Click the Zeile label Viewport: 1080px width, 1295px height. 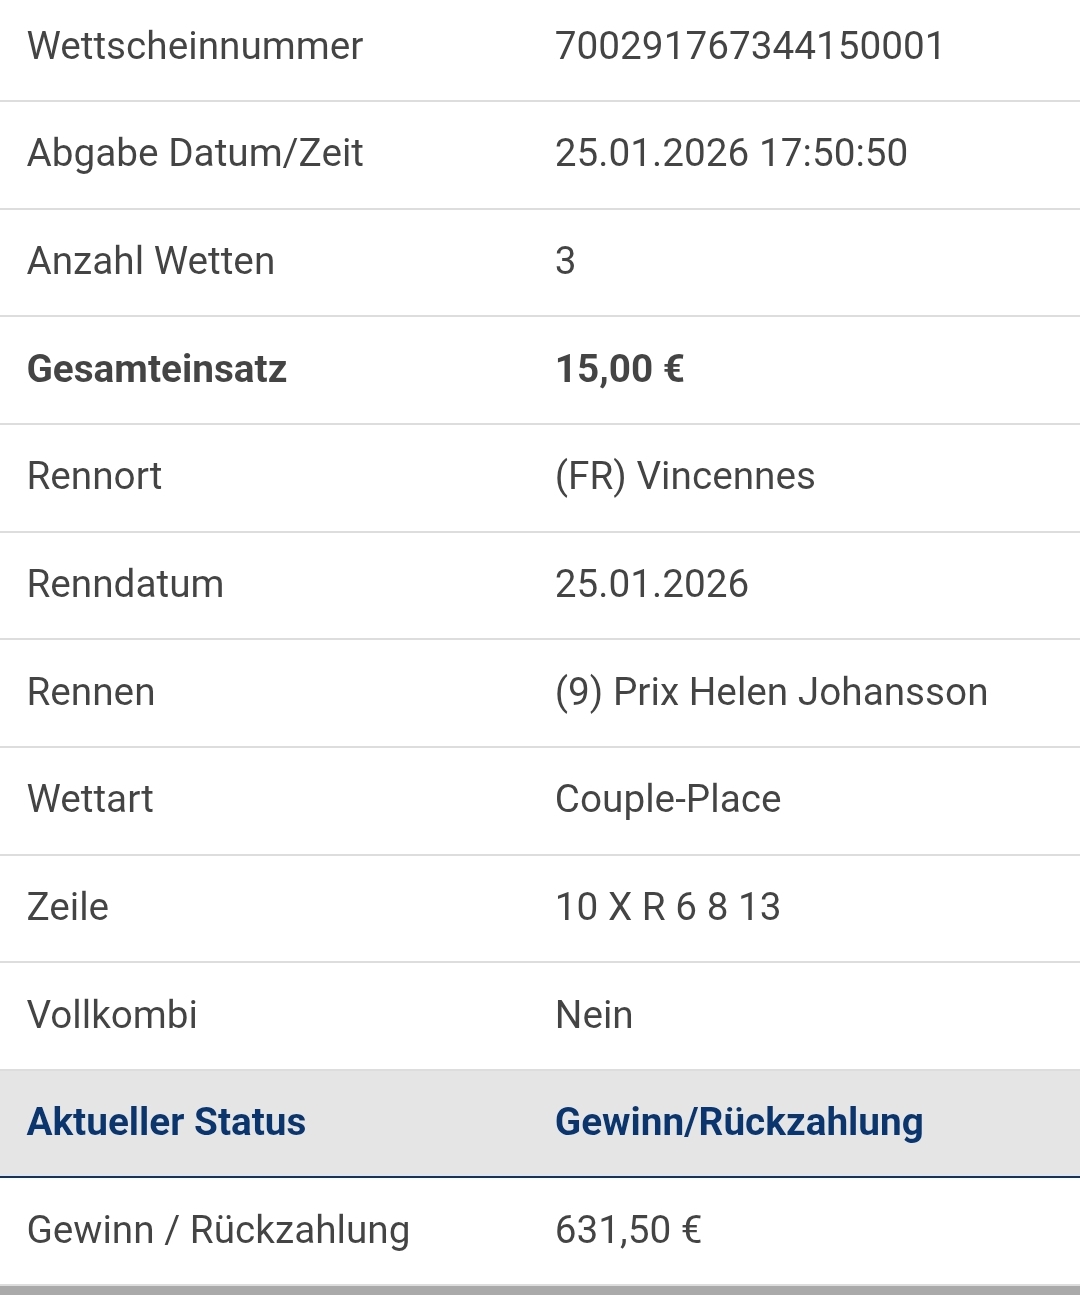tap(68, 907)
